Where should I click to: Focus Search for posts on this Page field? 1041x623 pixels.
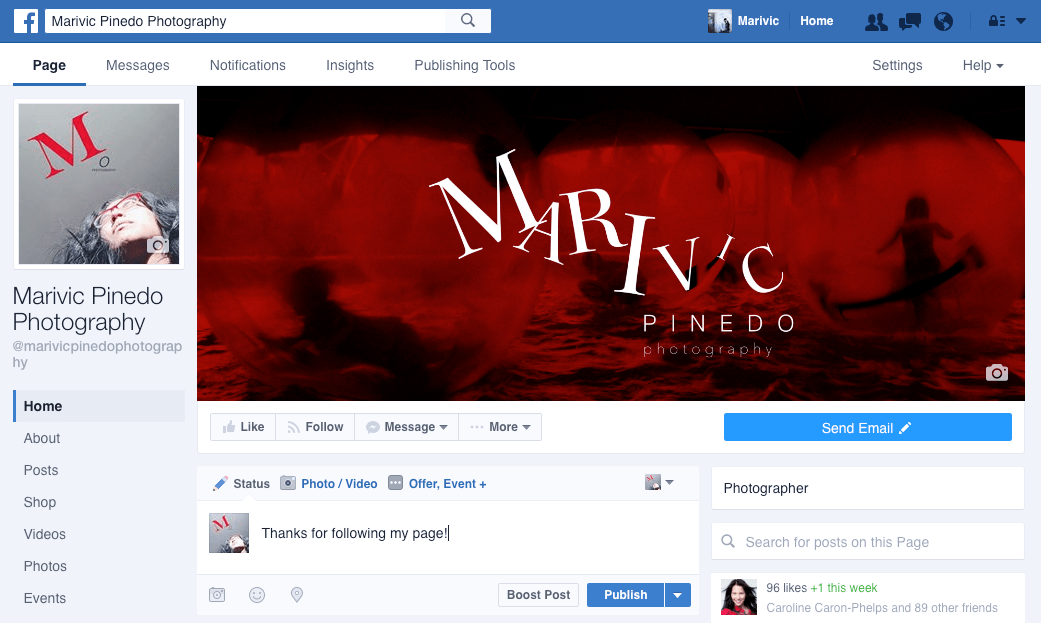click(868, 541)
